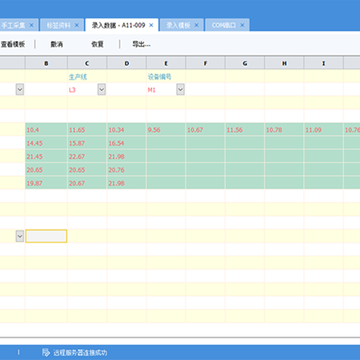360x360 pixels.
Task: Open the 生产线 L3 dropdown arrow
Action: click(x=102, y=89)
